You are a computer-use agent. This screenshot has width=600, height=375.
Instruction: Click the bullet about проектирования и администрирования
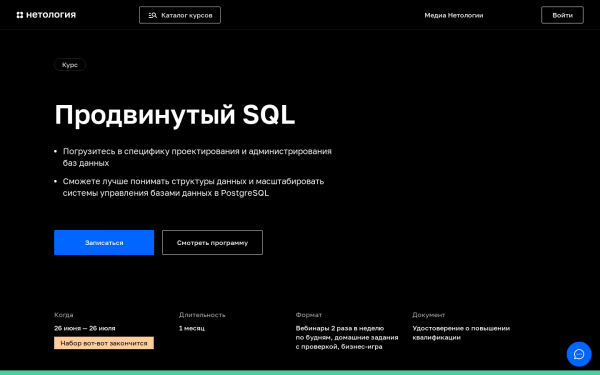(197, 157)
